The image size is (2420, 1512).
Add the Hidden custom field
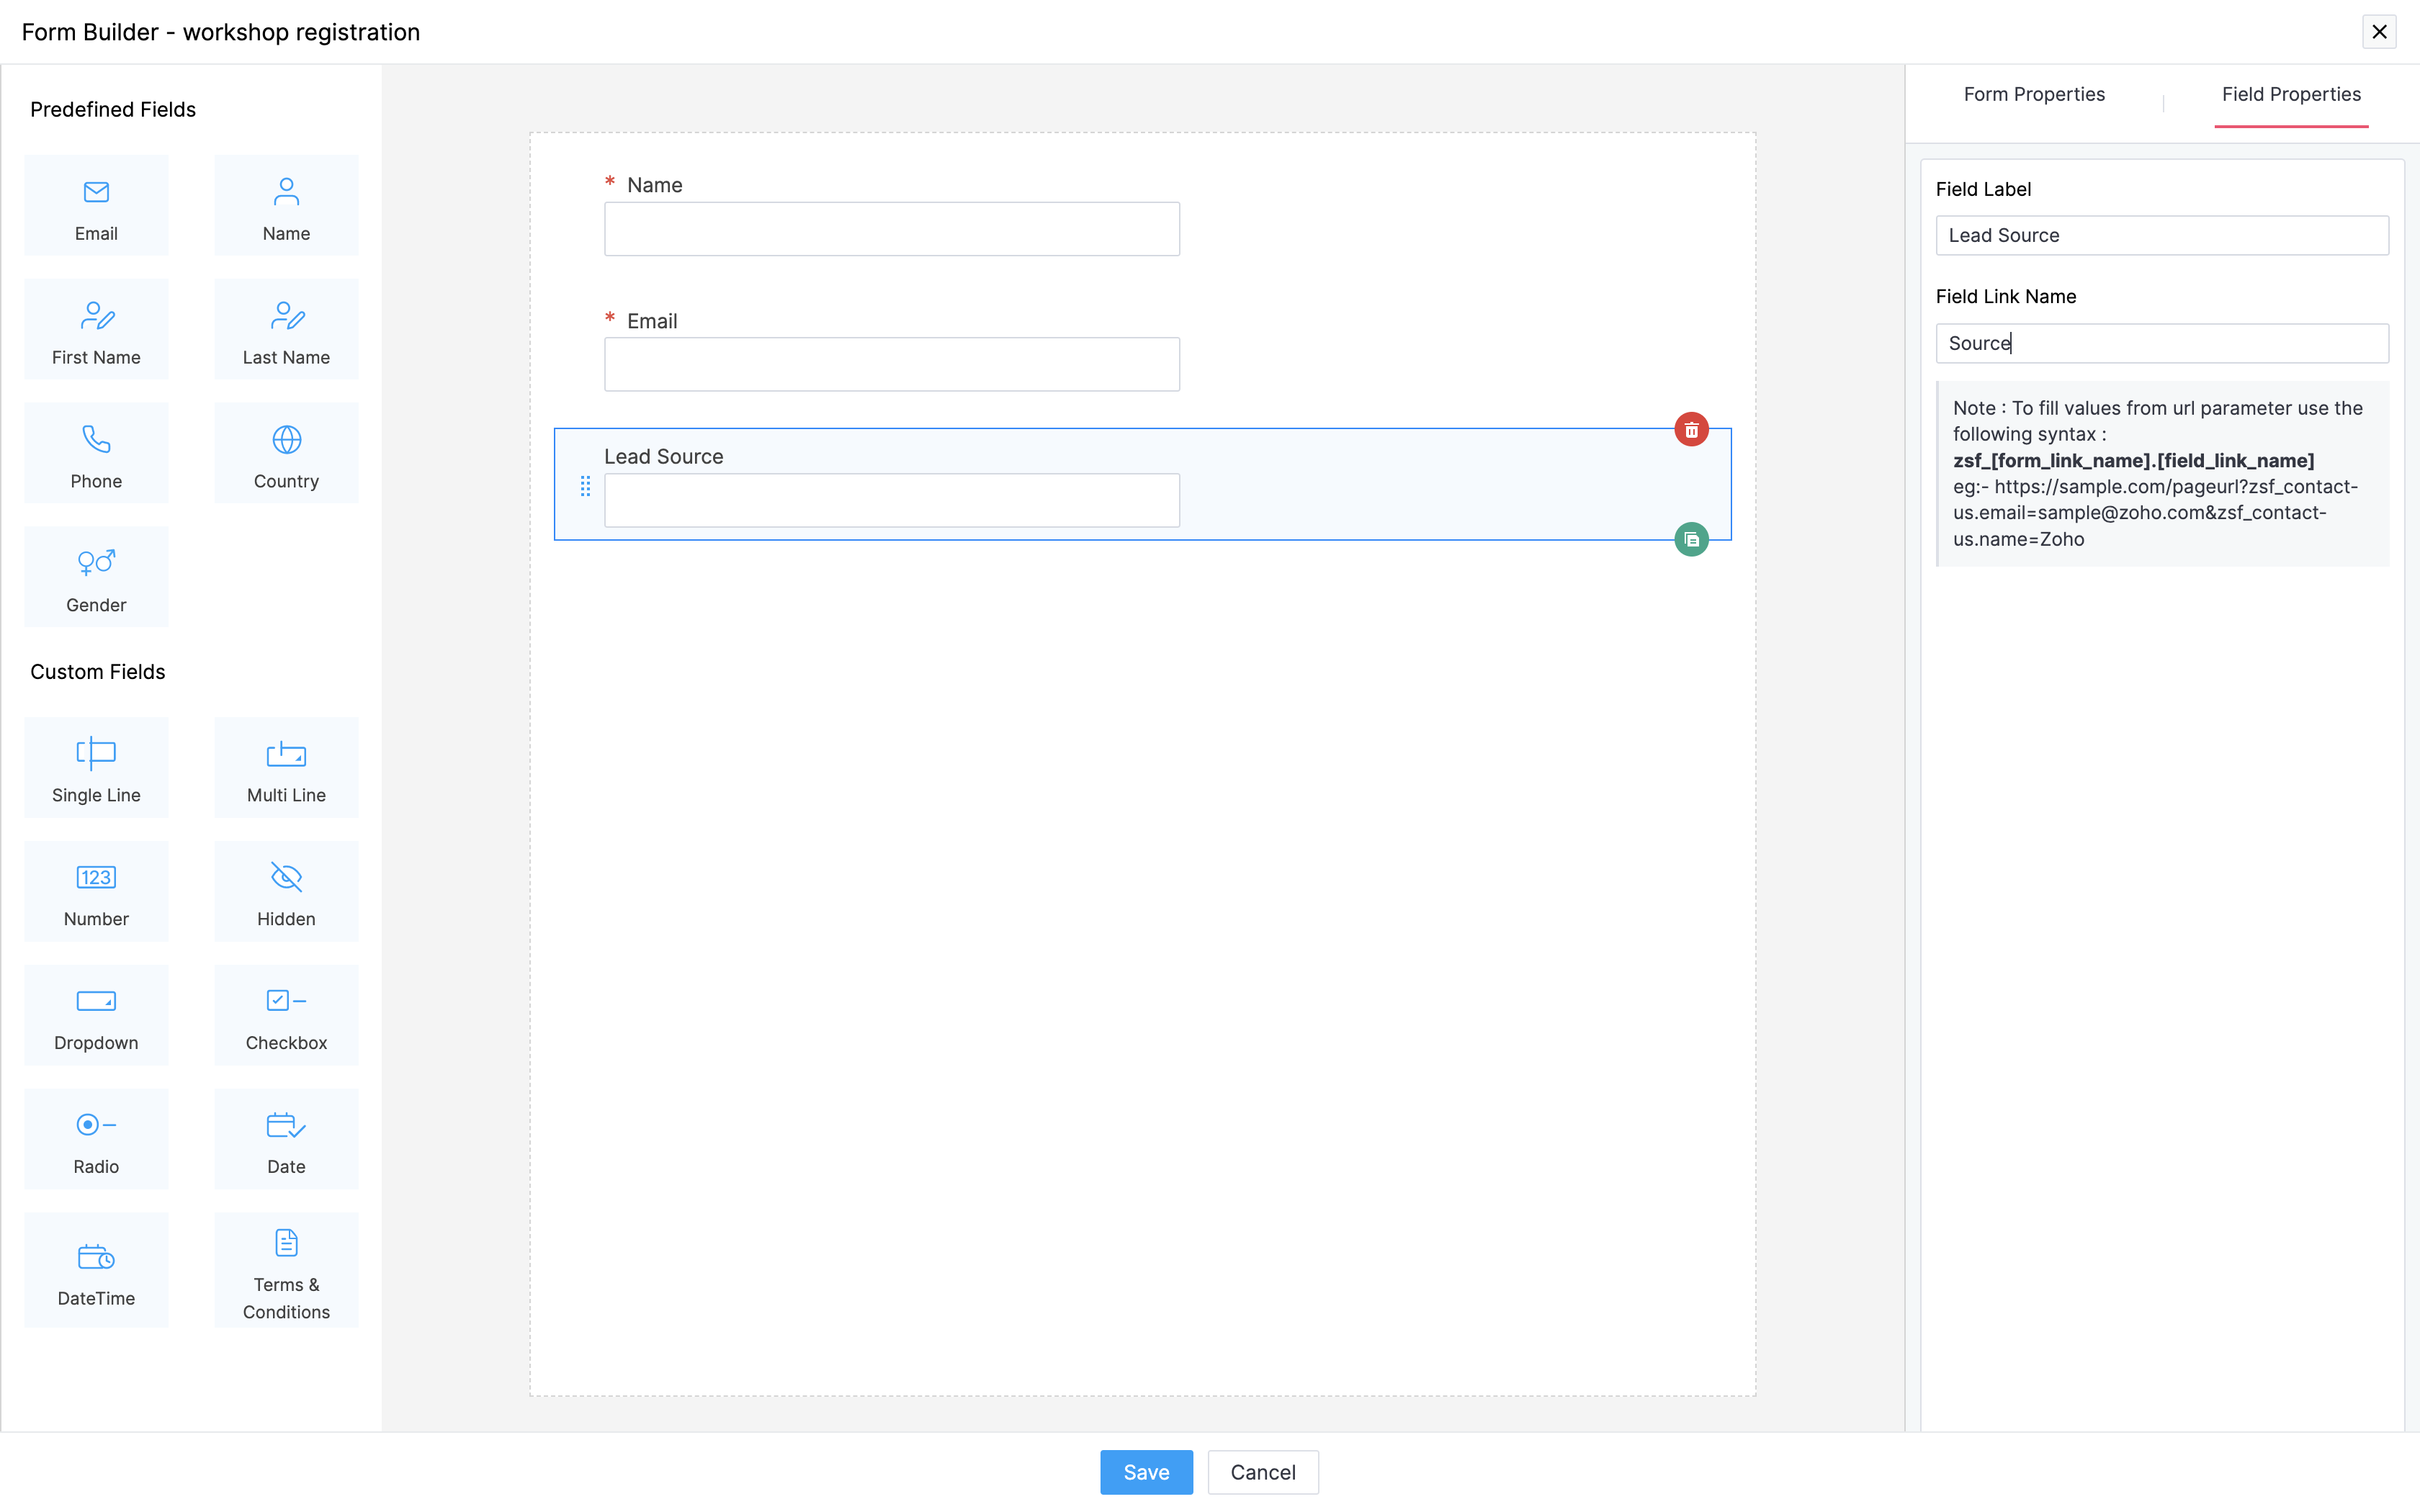tap(286, 891)
